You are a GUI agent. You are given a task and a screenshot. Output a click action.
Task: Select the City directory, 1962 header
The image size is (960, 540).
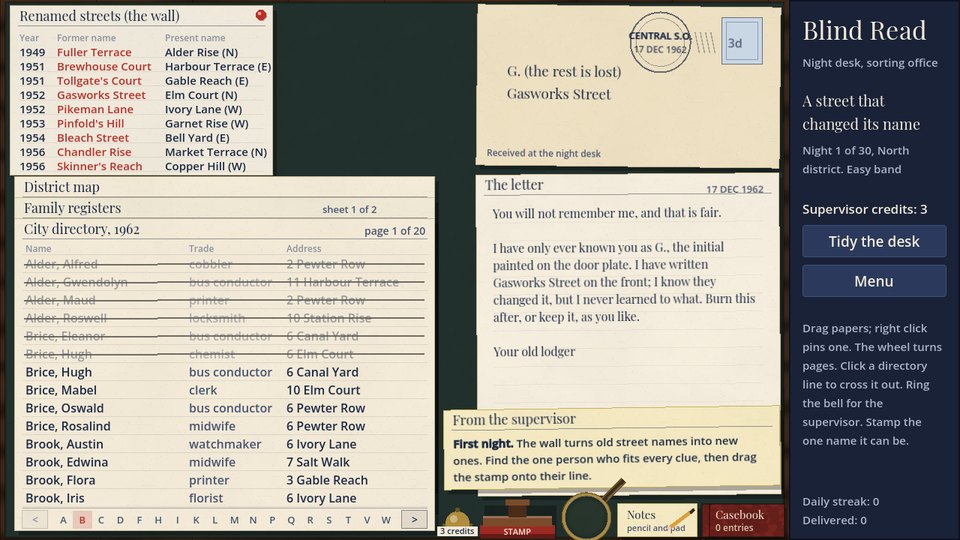coord(225,230)
